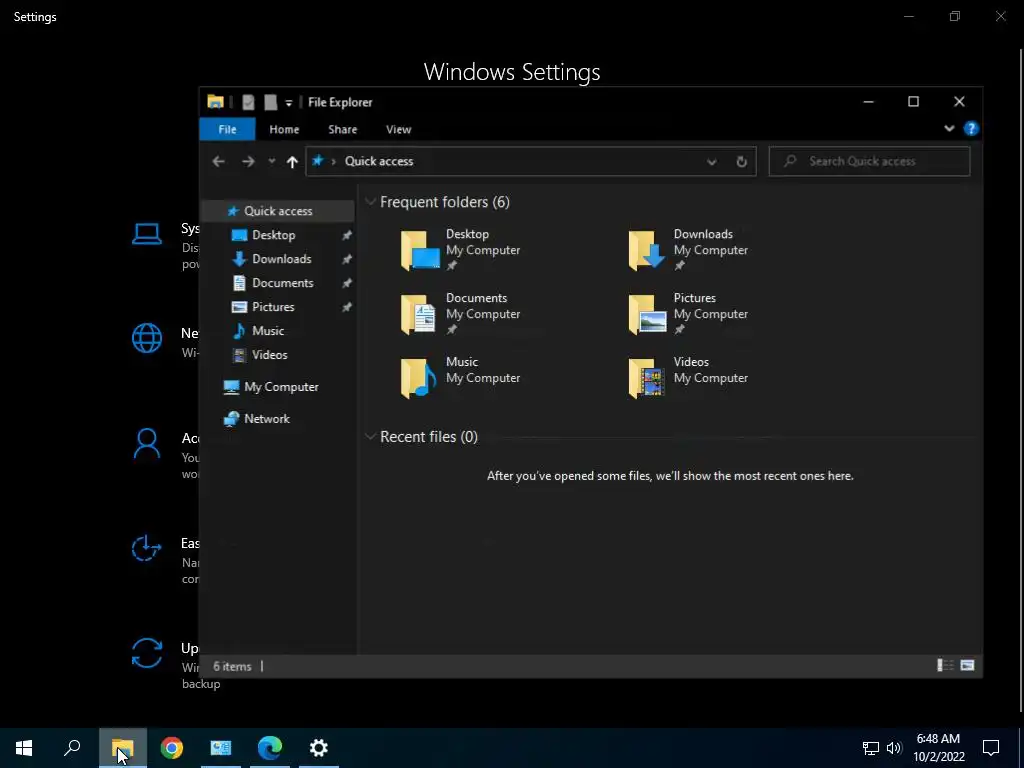Open the network tray icon

871,748
